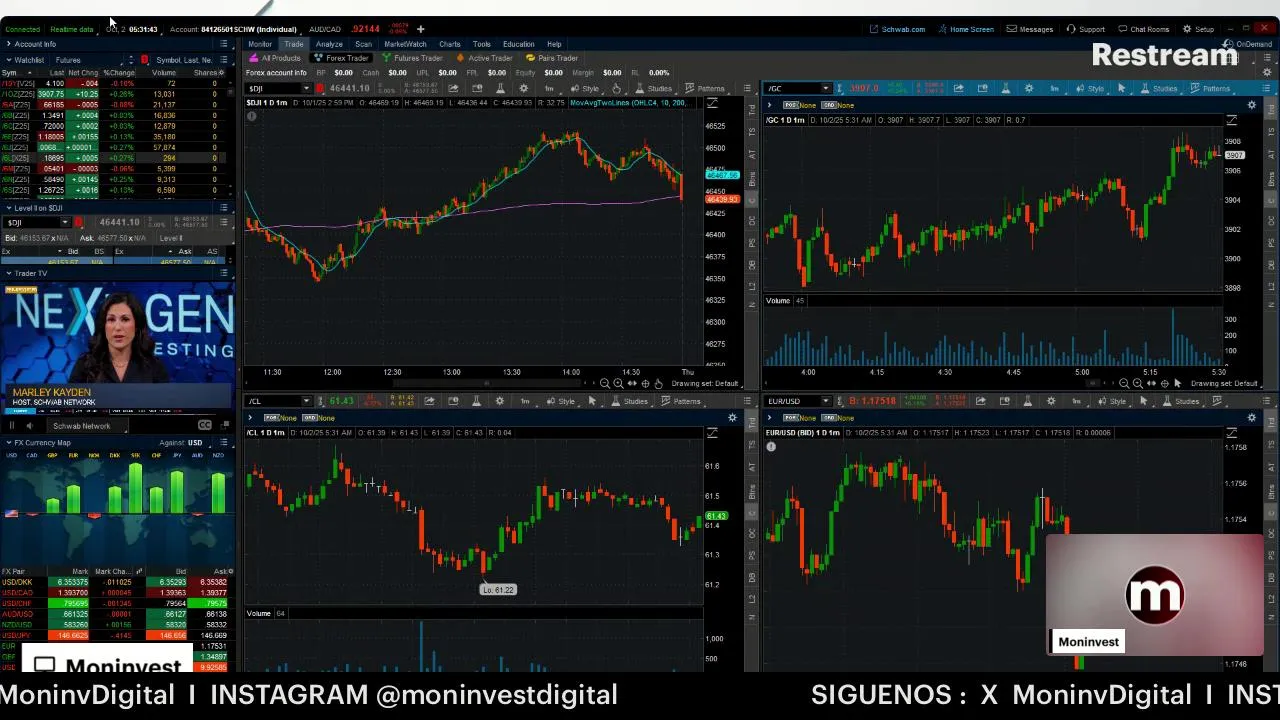Open Studies on the /GC chart
The width and height of the screenshot is (1280, 720).
click(x=1159, y=88)
